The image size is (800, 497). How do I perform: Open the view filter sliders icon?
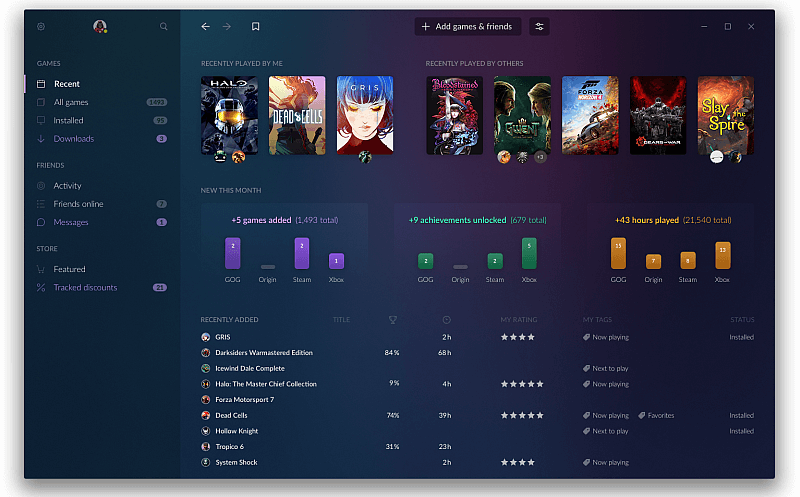tap(539, 27)
